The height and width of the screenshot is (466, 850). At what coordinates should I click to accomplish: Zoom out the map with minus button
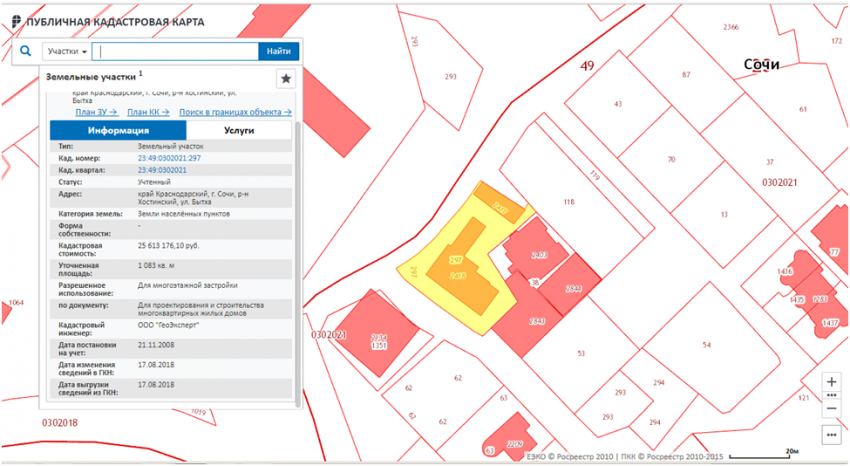(832, 409)
